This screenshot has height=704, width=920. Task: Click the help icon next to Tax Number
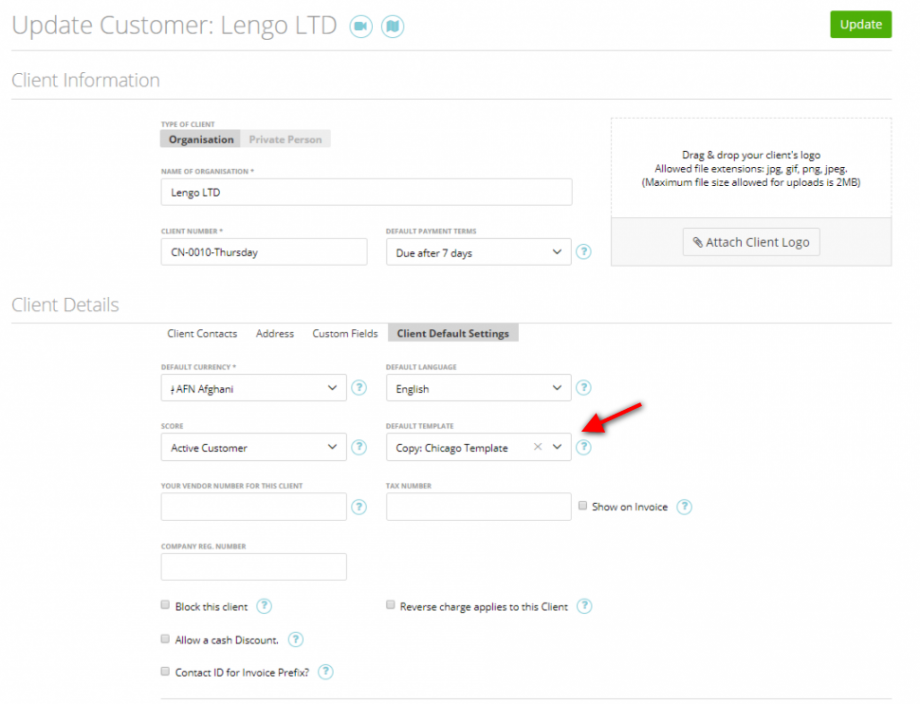(x=684, y=507)
